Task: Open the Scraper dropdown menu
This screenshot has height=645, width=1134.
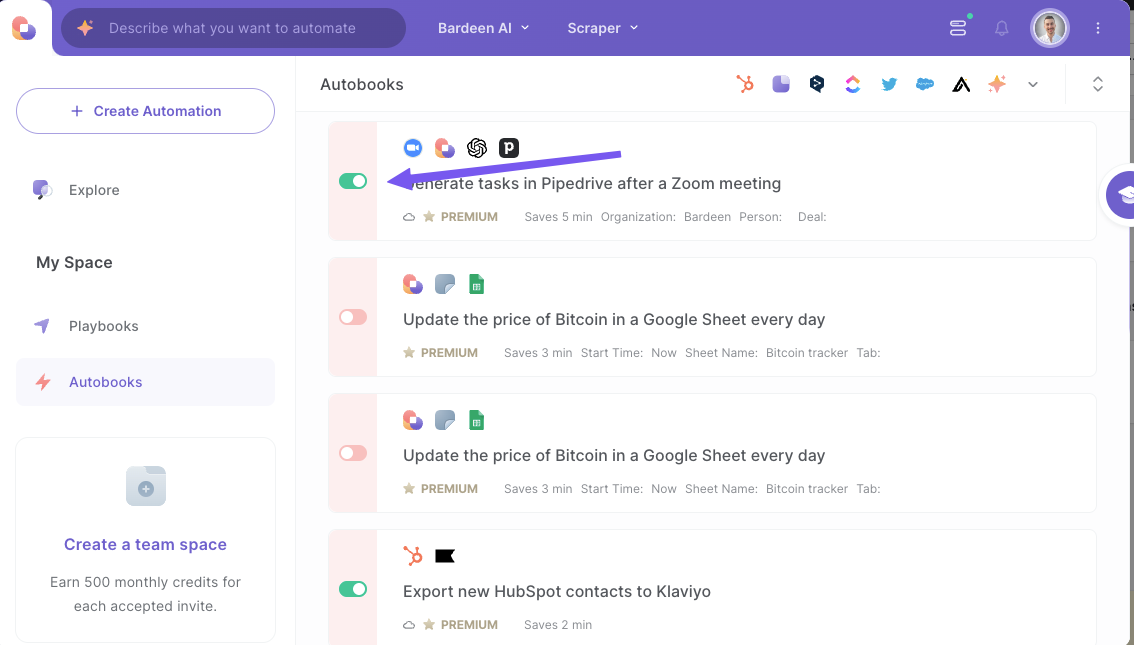Action: 602,28
